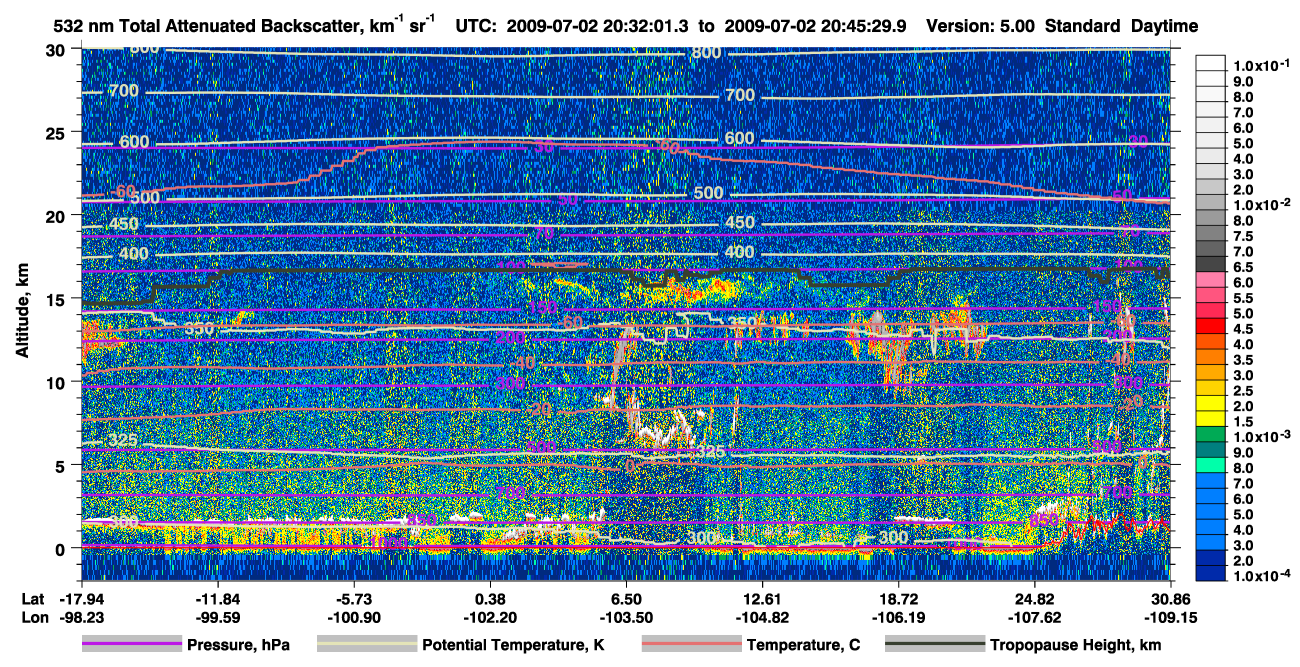Image resolution: width=1300 pixels, height=667 pixels.
Task: Click the dark Tropopause Height legend line sample
Action: [x=935, y=645]
